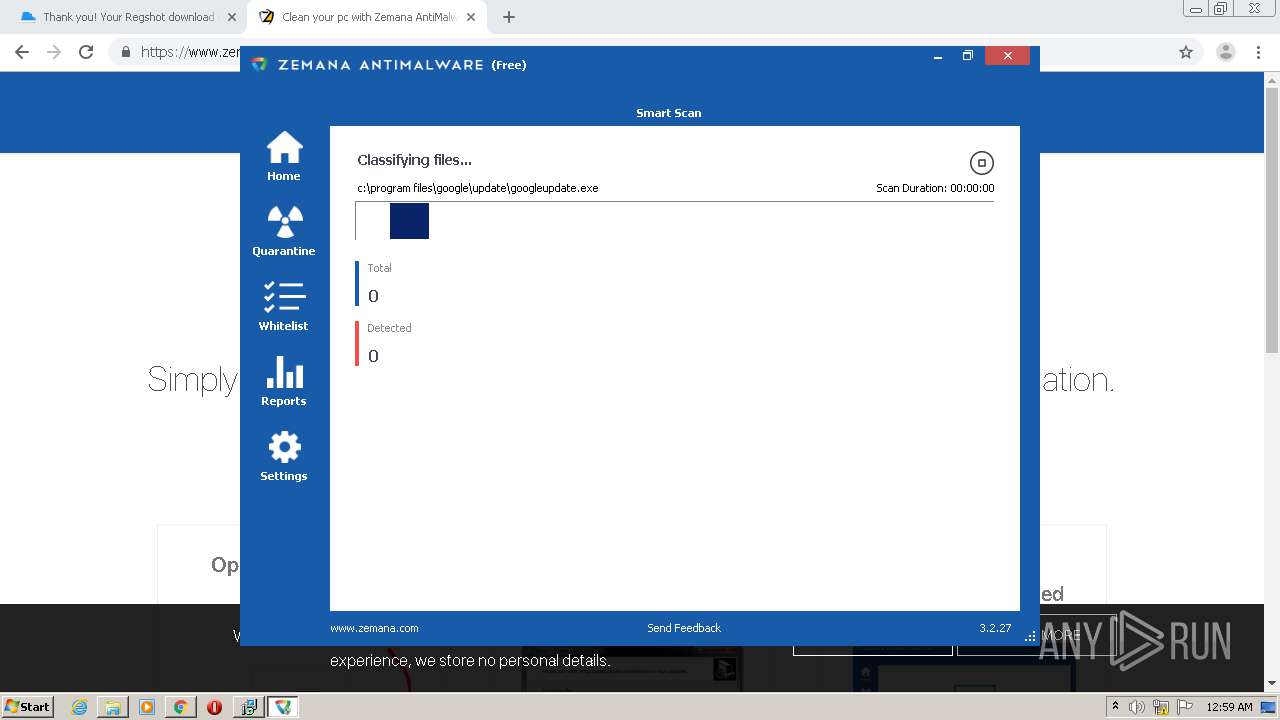Image resolution: width=1280 pixels, height=720 pixels.
Task: Click the scanned file path text
Action: point(478,188)
